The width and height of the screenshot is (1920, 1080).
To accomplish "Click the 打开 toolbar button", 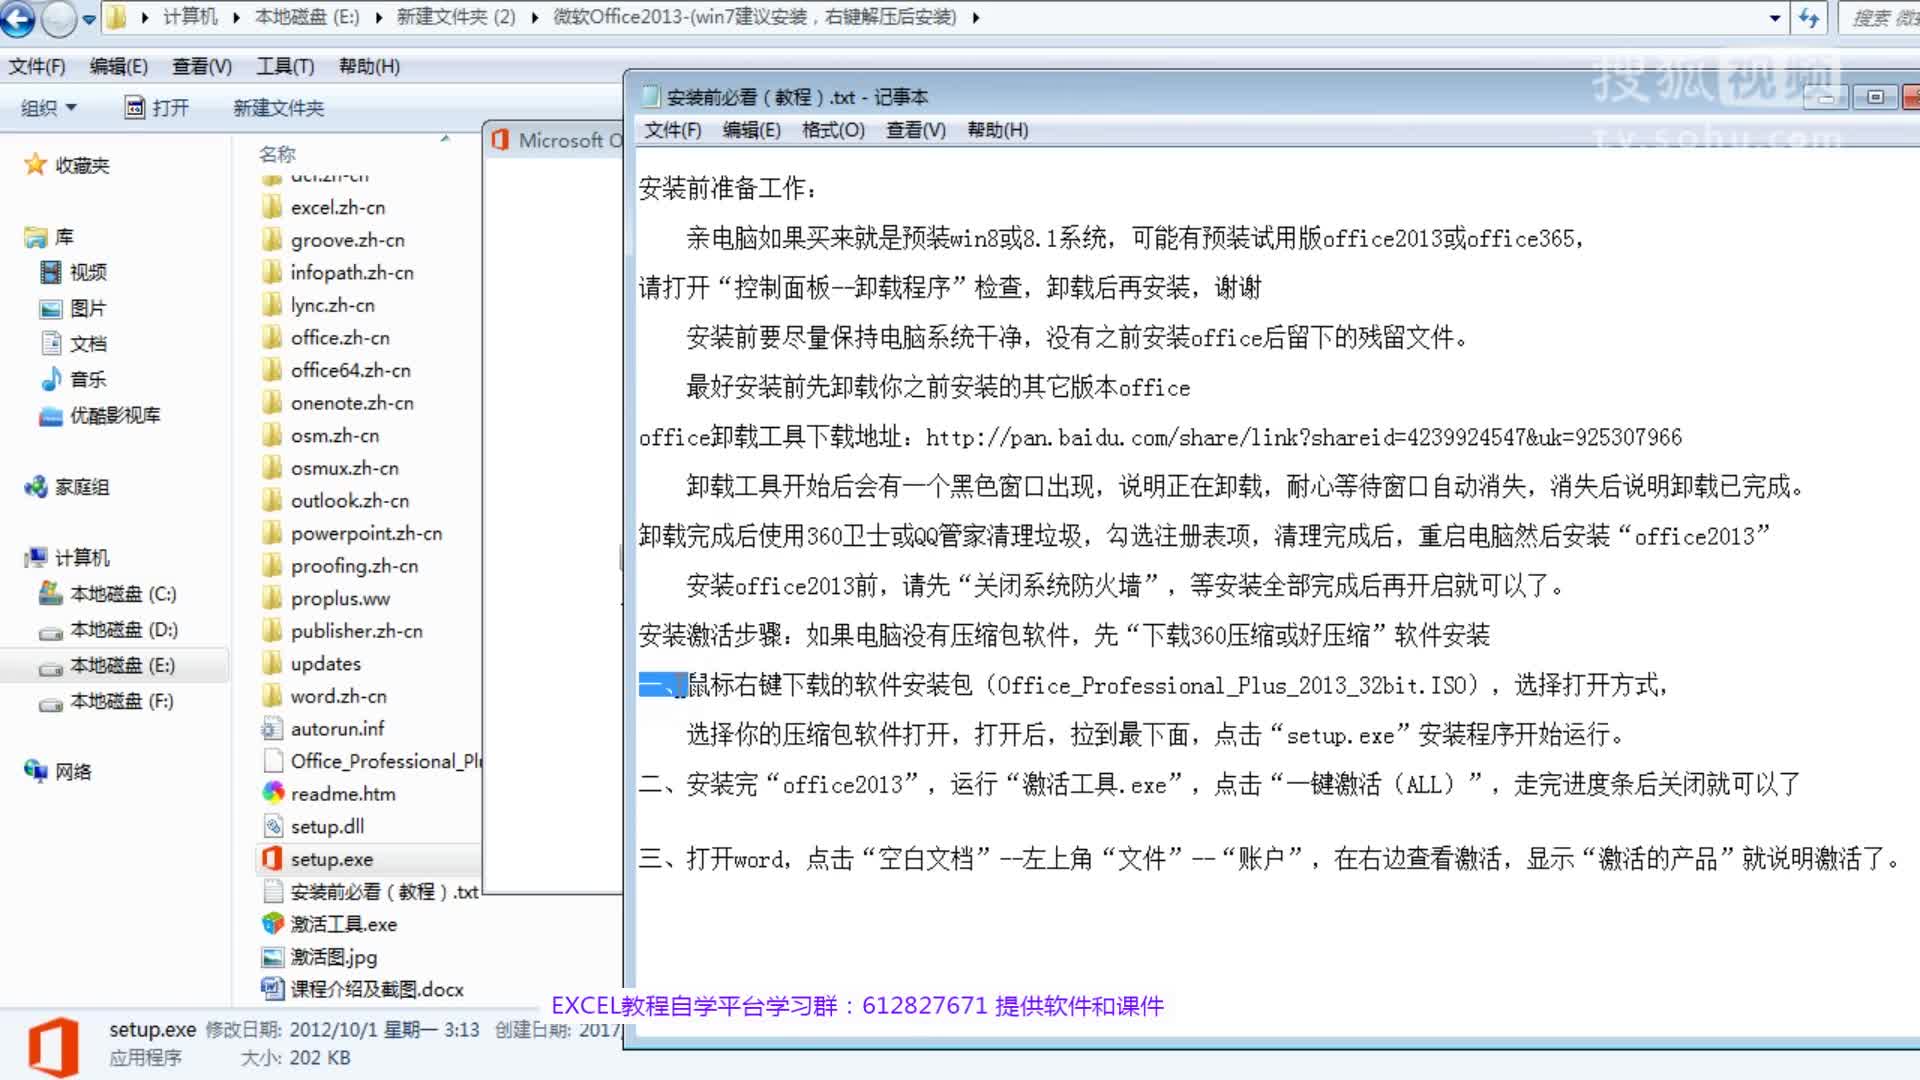I will tap(156, 108).
